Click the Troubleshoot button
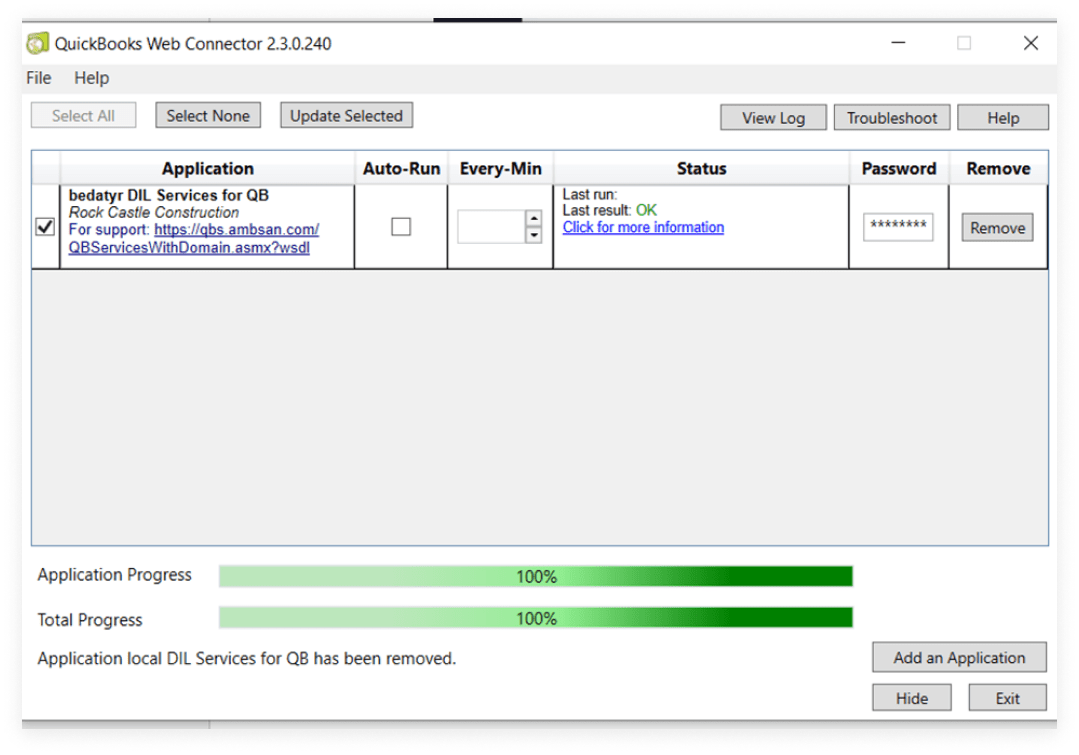Image resolution: width=1079 pixels, height=755 pixels. point(892,118)
